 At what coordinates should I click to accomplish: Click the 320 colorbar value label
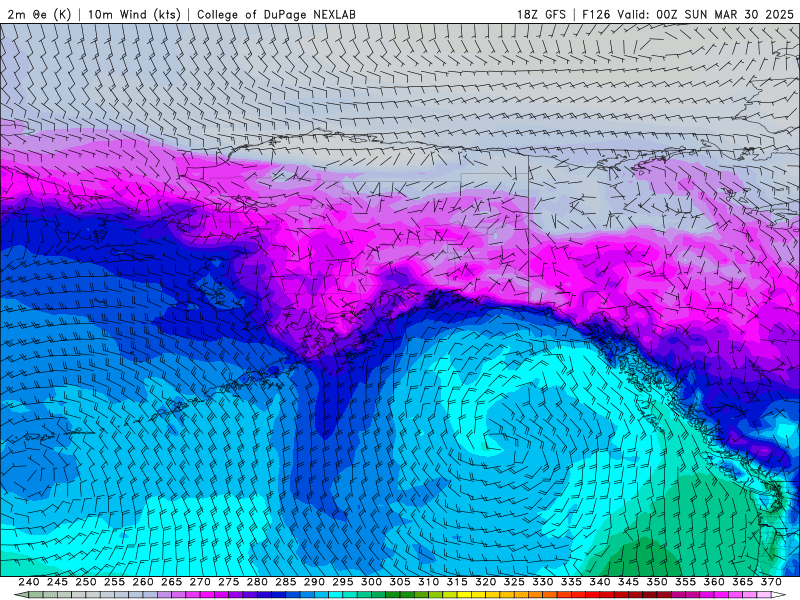[486, 582]
